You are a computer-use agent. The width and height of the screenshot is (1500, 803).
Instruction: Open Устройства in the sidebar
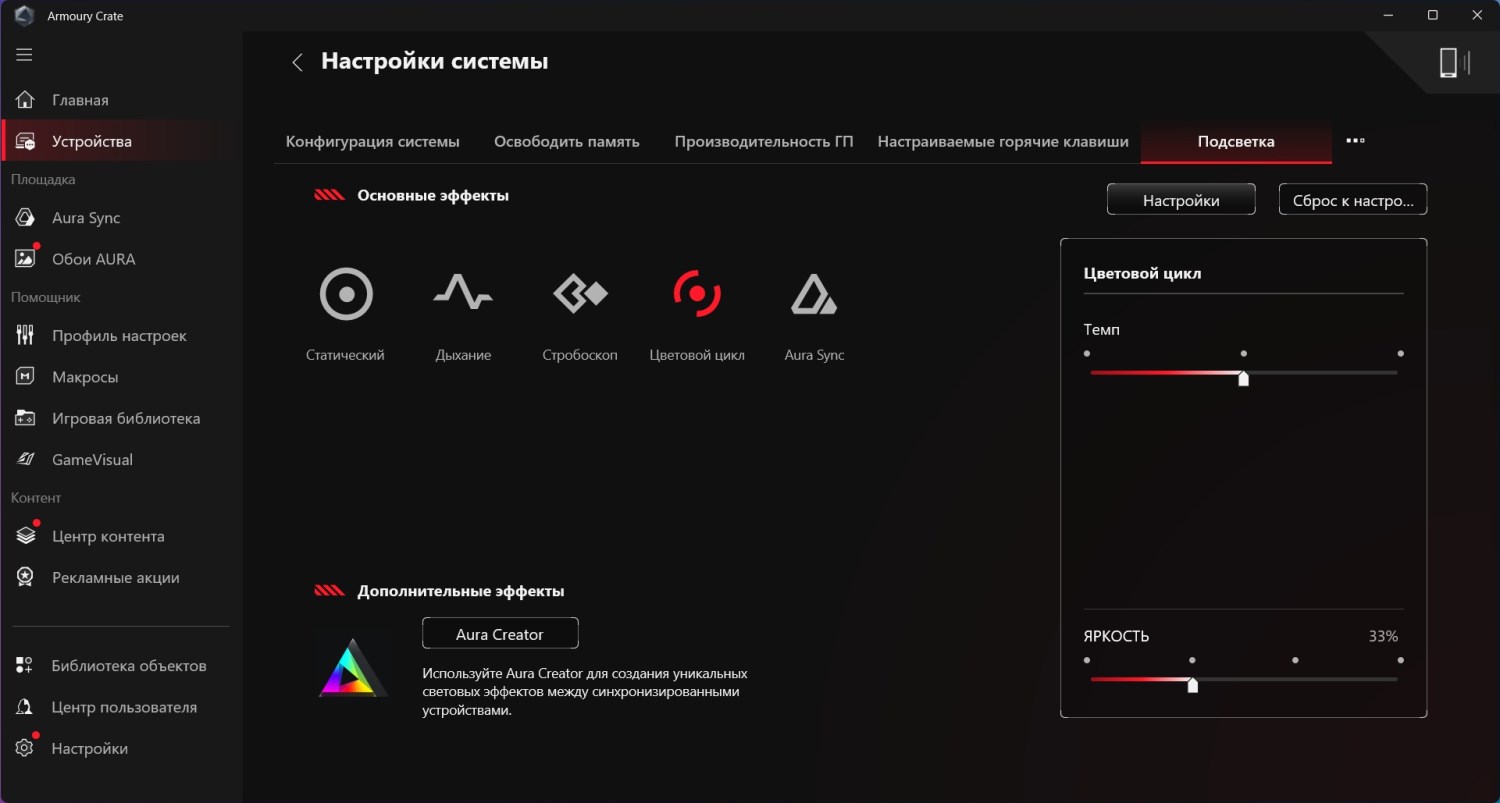coord(122,141)
